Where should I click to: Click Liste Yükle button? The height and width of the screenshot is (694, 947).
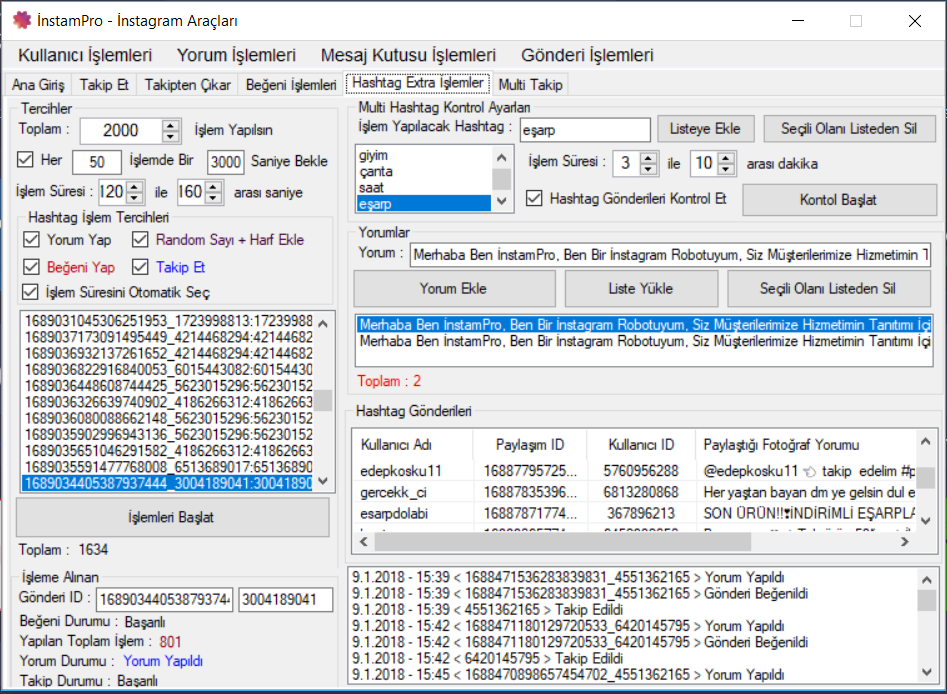coord(641,288)
